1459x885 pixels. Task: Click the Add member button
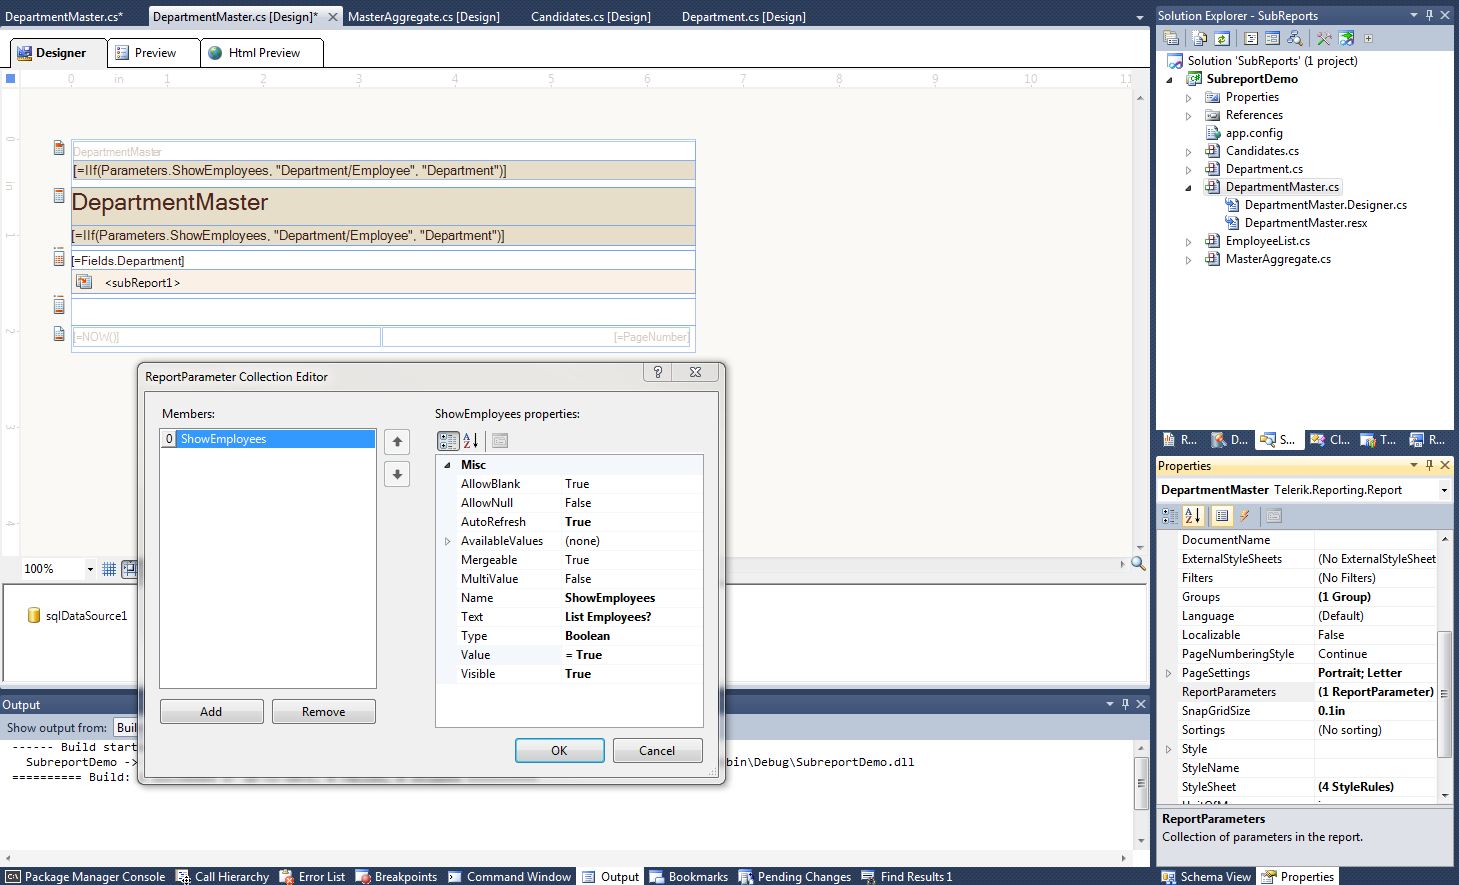click(211, 711)
